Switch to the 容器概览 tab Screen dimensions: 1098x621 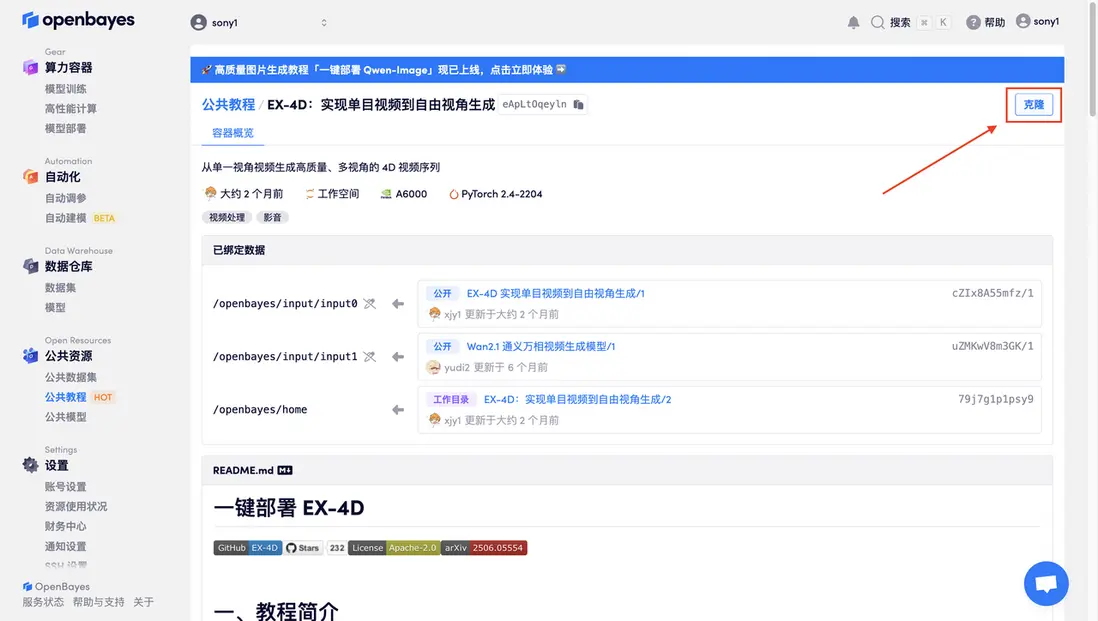pos(233,133)
